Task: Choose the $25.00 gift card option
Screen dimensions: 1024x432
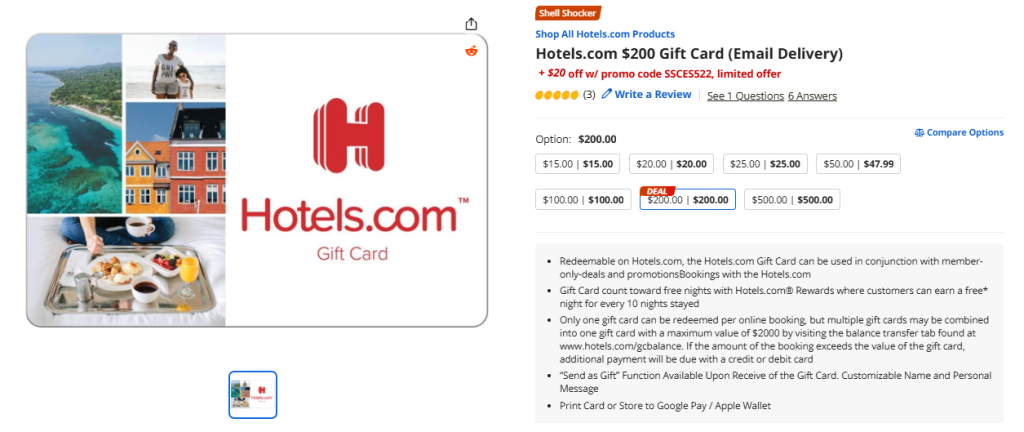Action: click(765, 164)
